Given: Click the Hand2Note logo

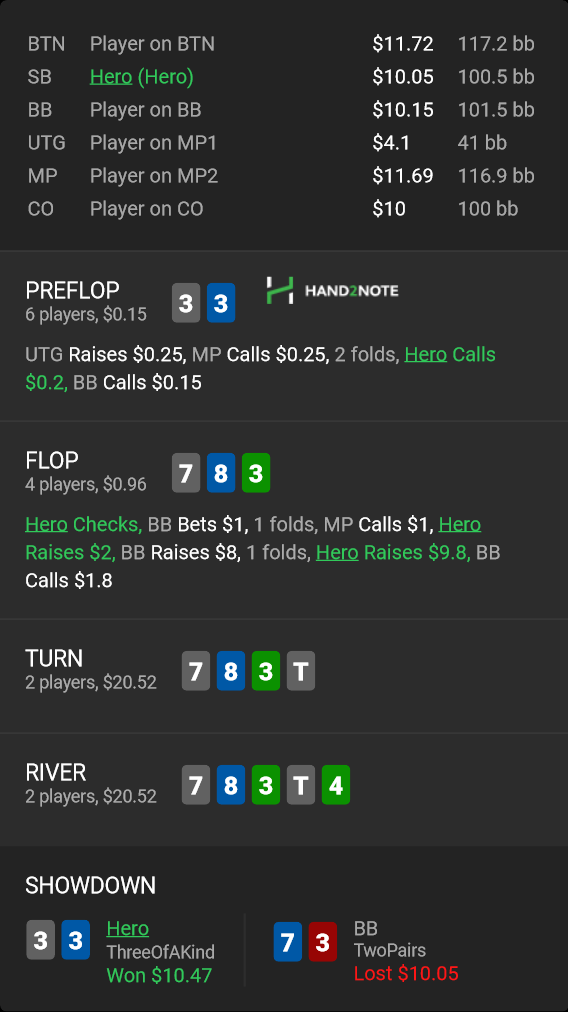Looking at the screenshot, I should tap(332, 290).
